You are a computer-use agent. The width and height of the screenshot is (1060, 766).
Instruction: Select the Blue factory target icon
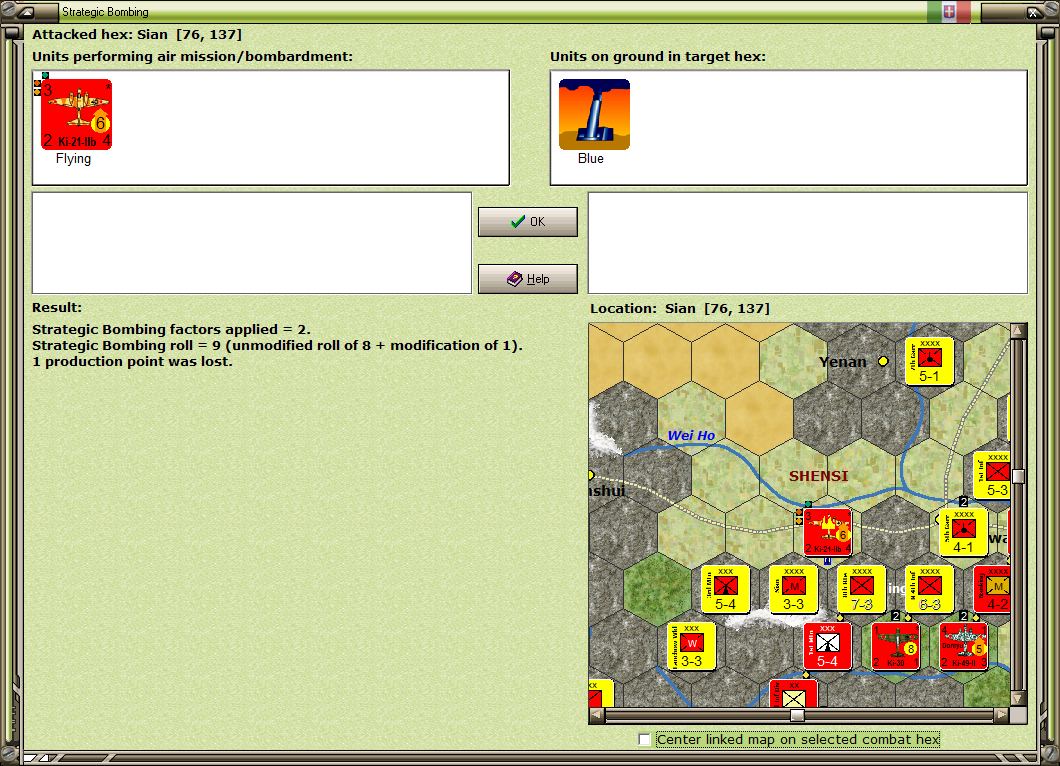click(594, 114)
